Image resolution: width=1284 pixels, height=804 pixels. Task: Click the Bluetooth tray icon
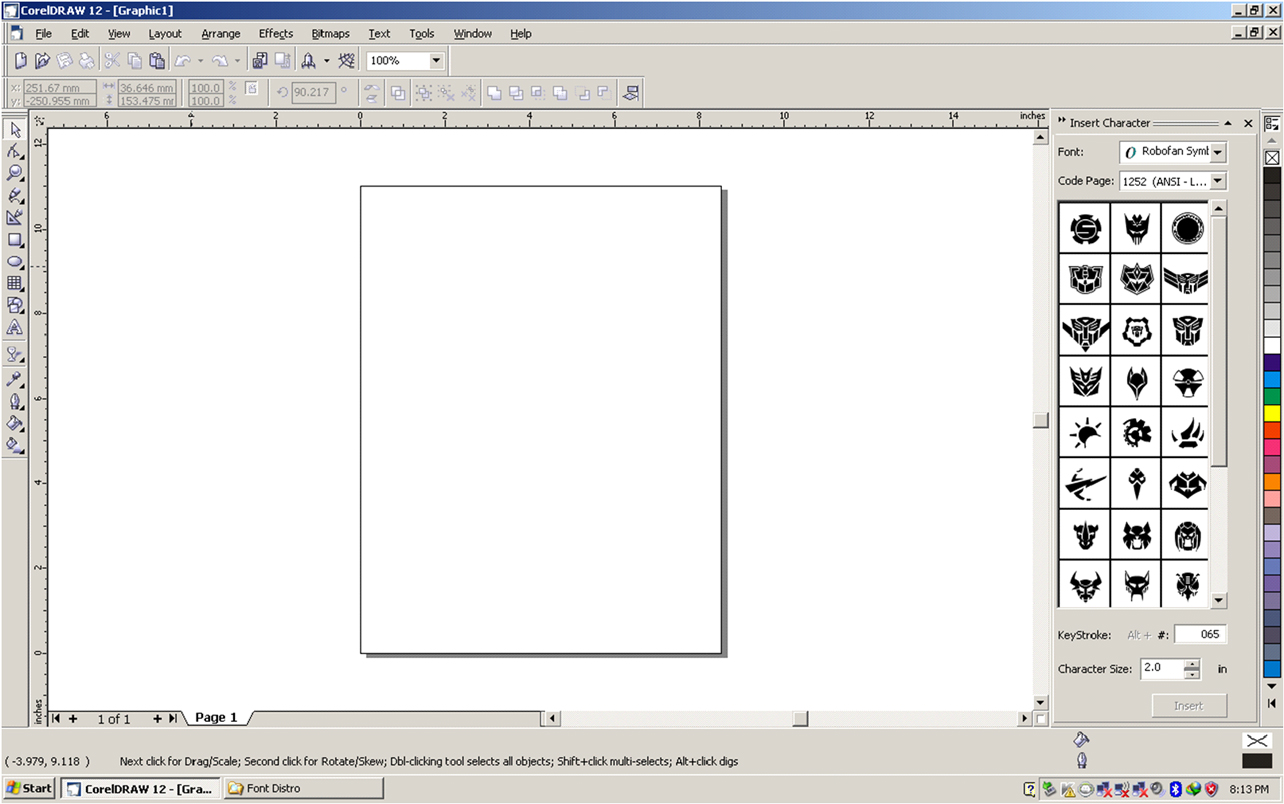point(1176,788)
